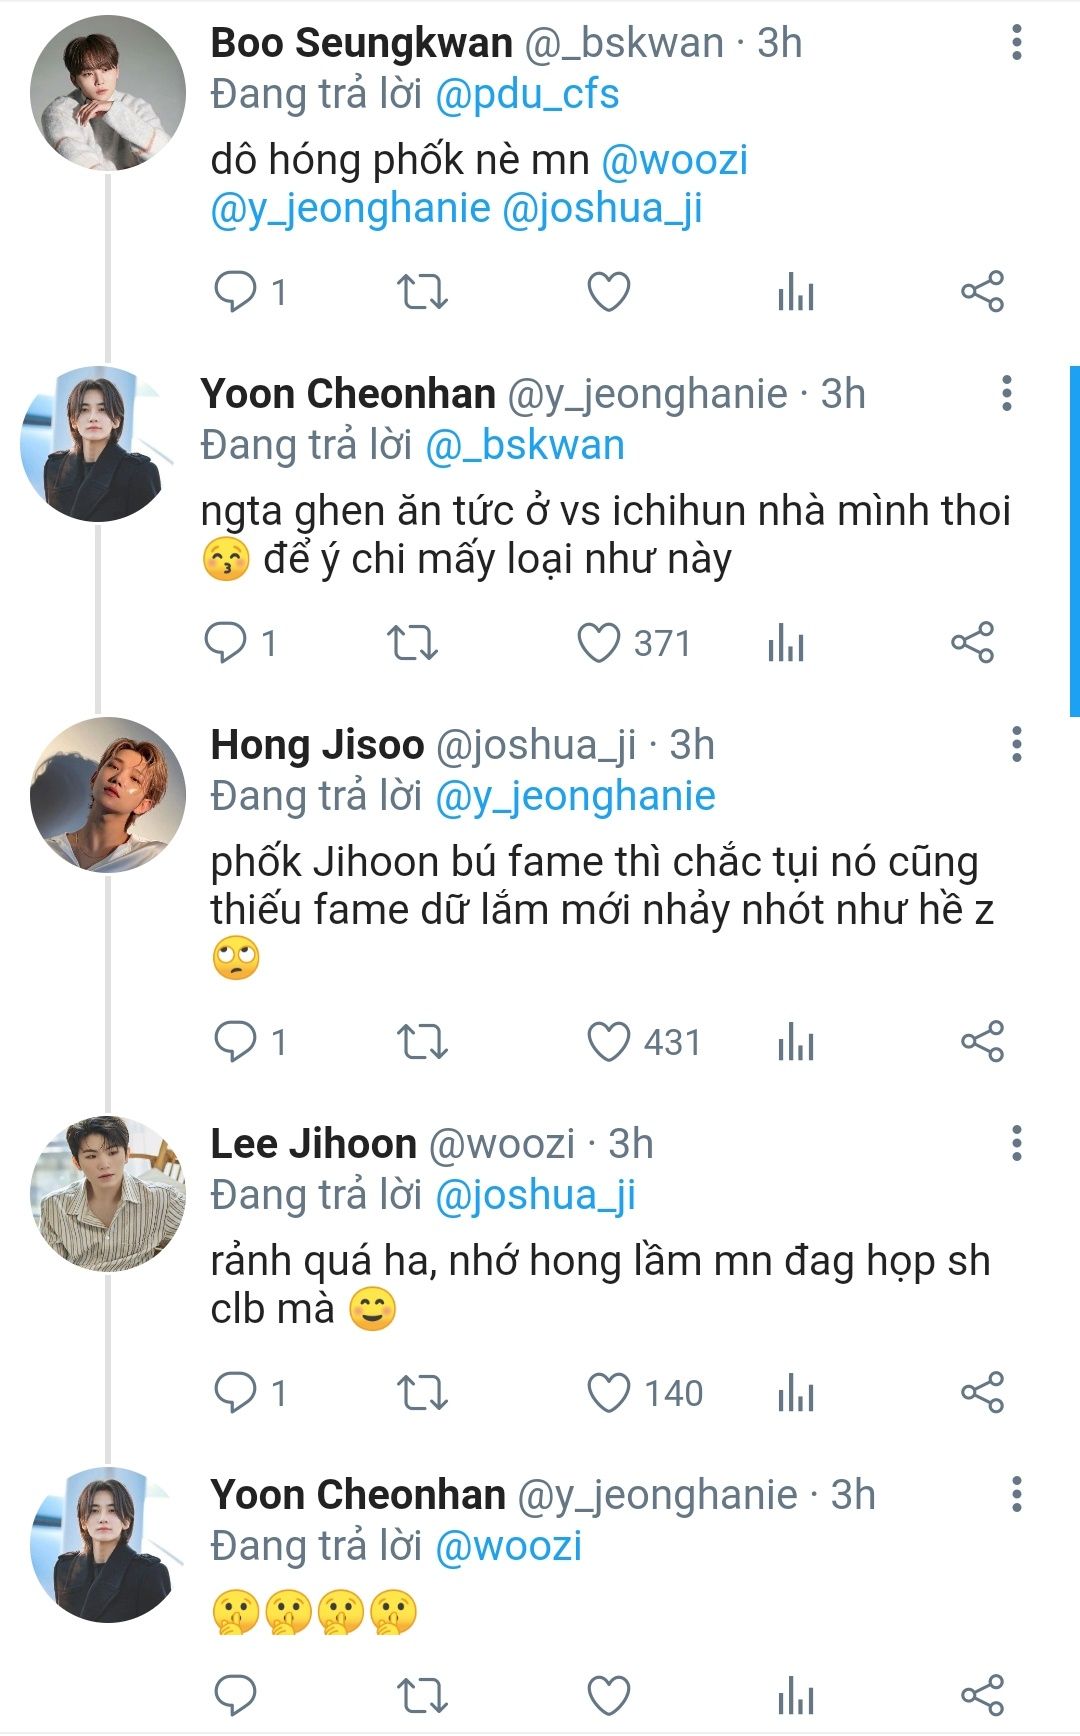
Task: Open Boo Seungkwan's avatar
Action: point(108,93)
